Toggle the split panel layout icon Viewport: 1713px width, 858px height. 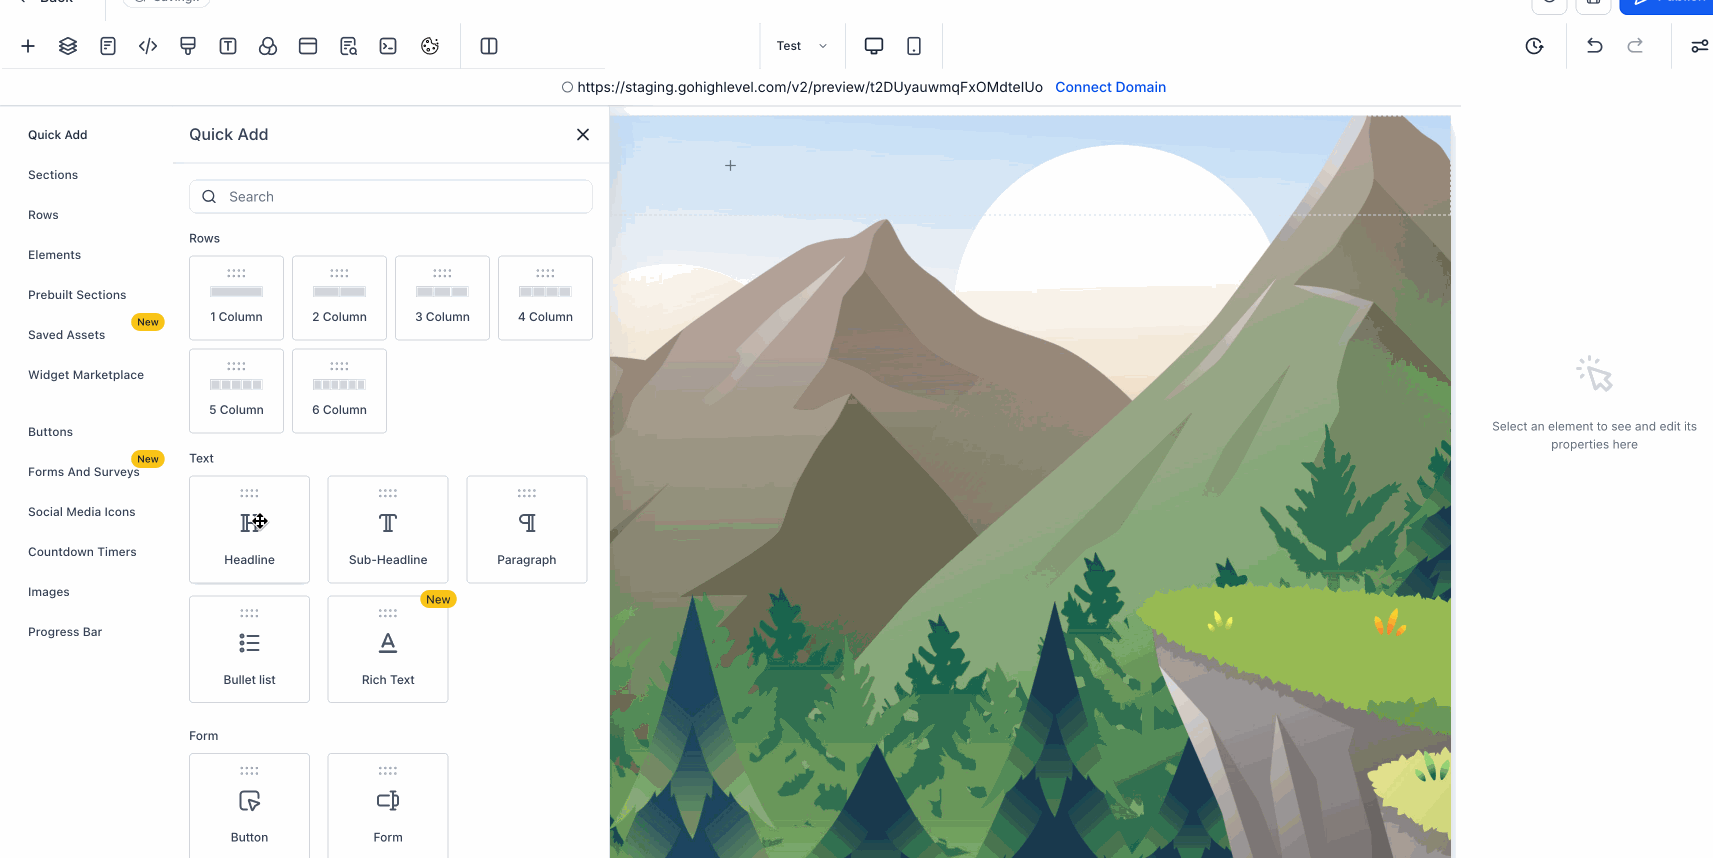489,46
